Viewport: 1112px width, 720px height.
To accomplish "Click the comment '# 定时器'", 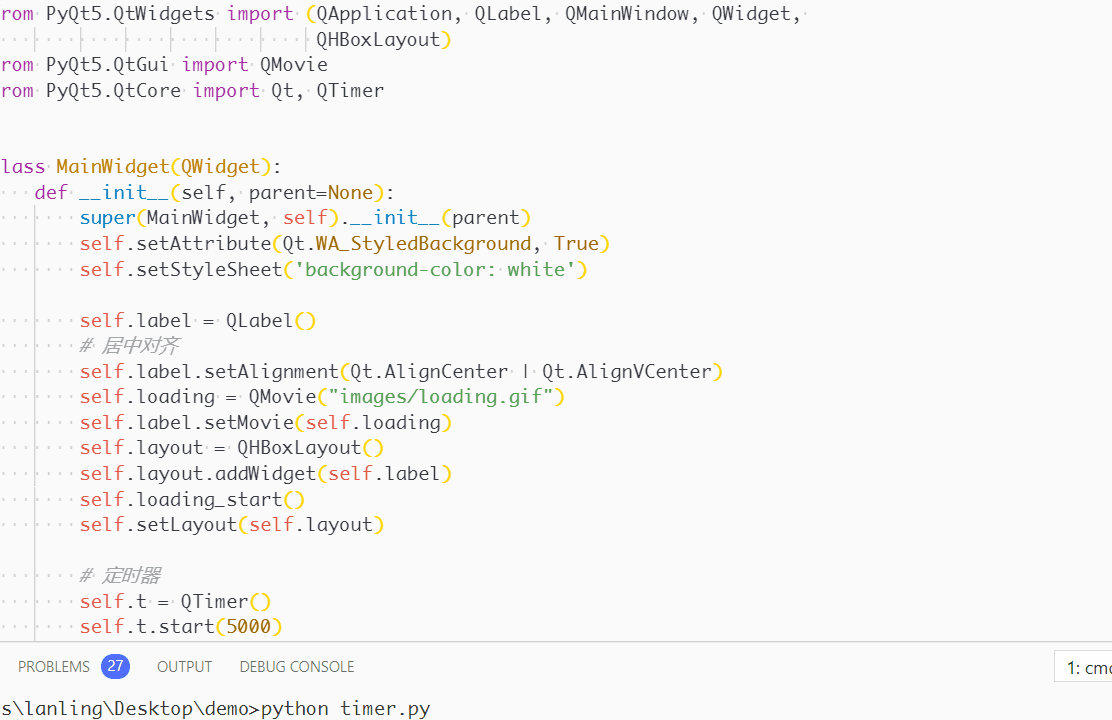I will (120, 576).
